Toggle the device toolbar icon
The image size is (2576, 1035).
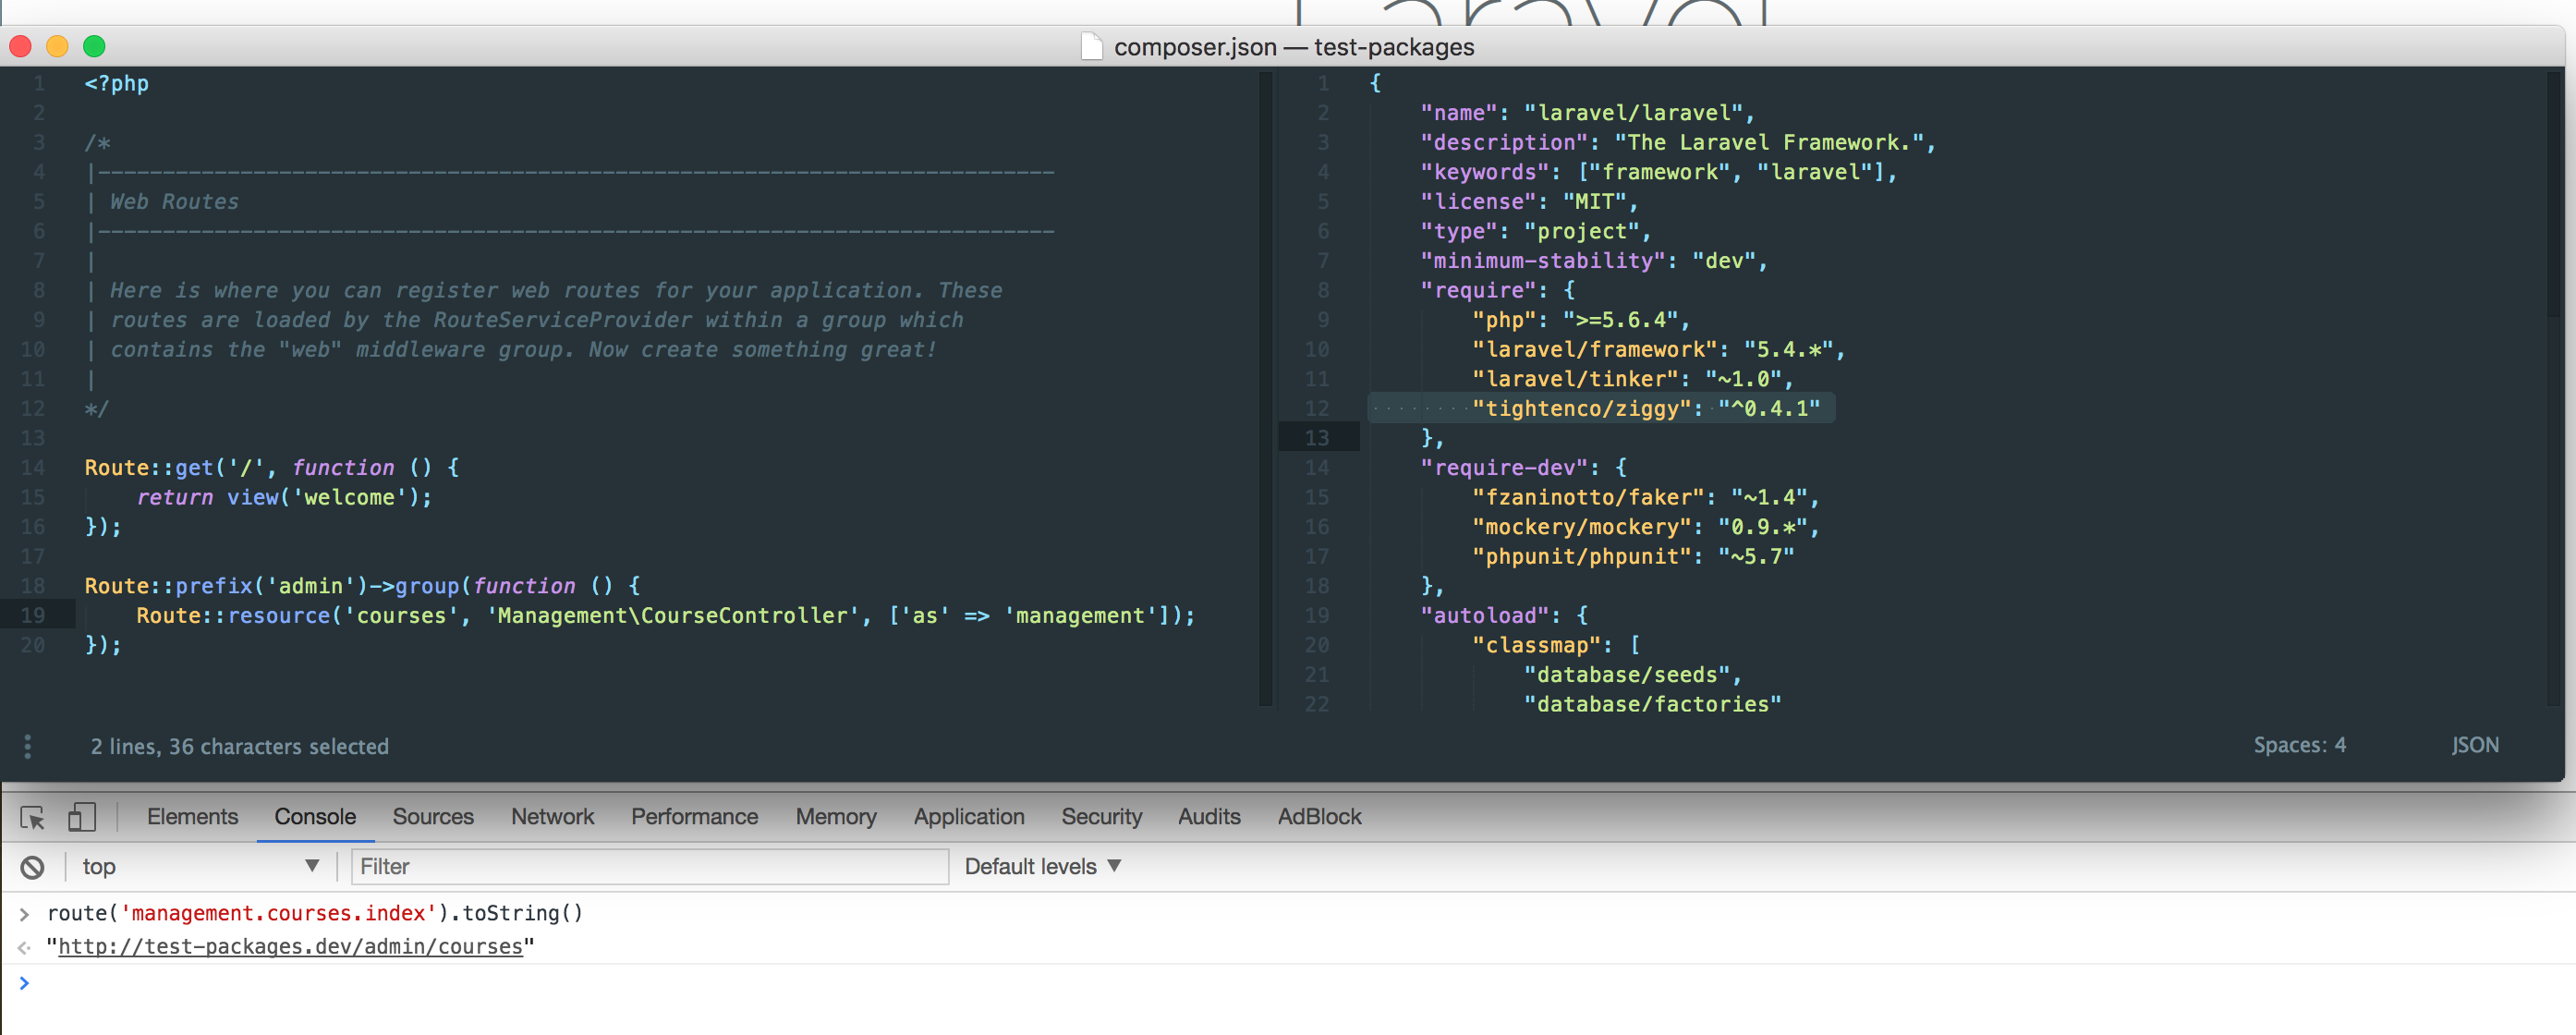81,817
